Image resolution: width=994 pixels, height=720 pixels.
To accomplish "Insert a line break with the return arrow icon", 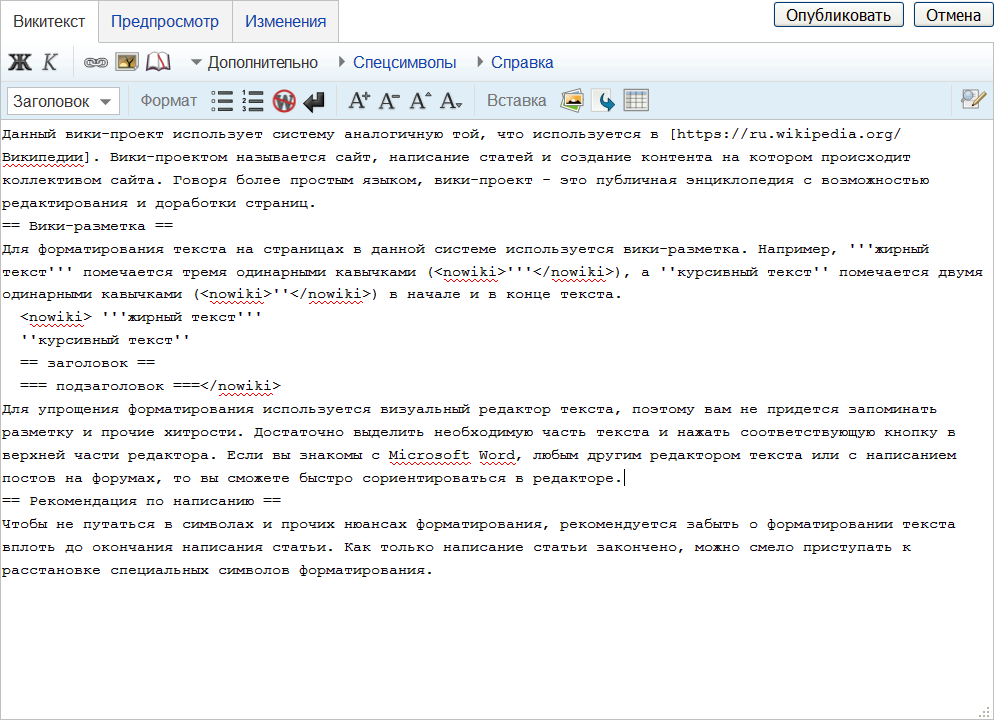I will pyautogui.click(x=314, y=101).
